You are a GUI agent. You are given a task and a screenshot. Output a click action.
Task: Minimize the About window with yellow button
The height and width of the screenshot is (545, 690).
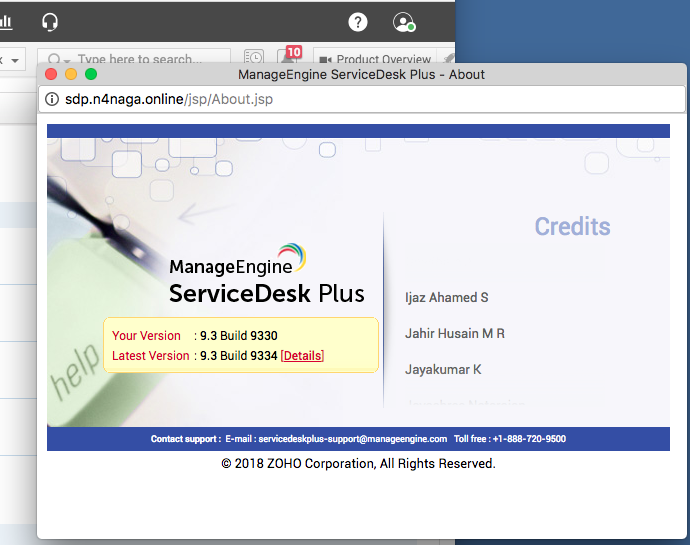[x=71, y=74]
